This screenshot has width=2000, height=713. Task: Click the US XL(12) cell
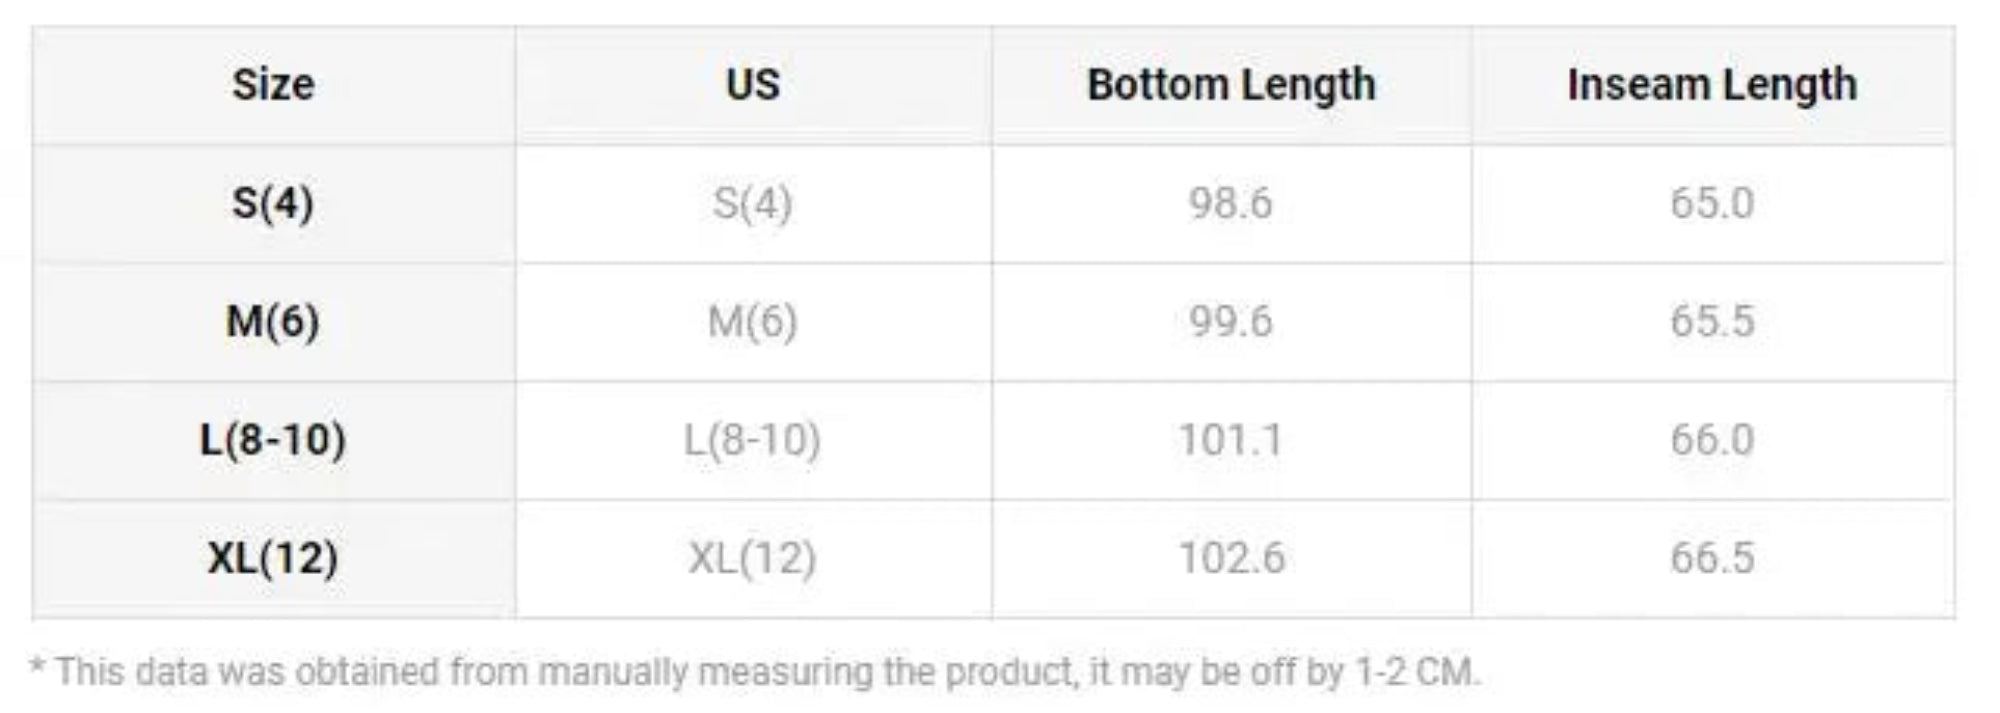coord(753,558)
